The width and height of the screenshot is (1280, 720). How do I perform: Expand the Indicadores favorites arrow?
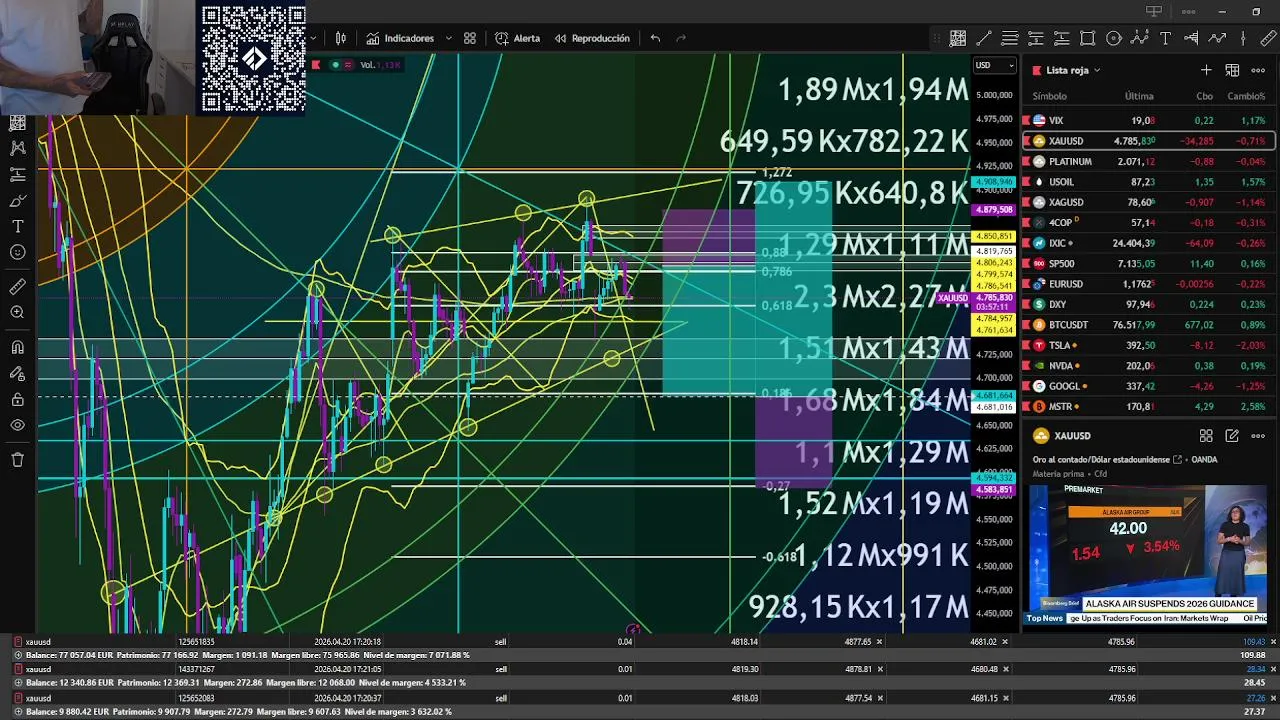pos(448,38)
